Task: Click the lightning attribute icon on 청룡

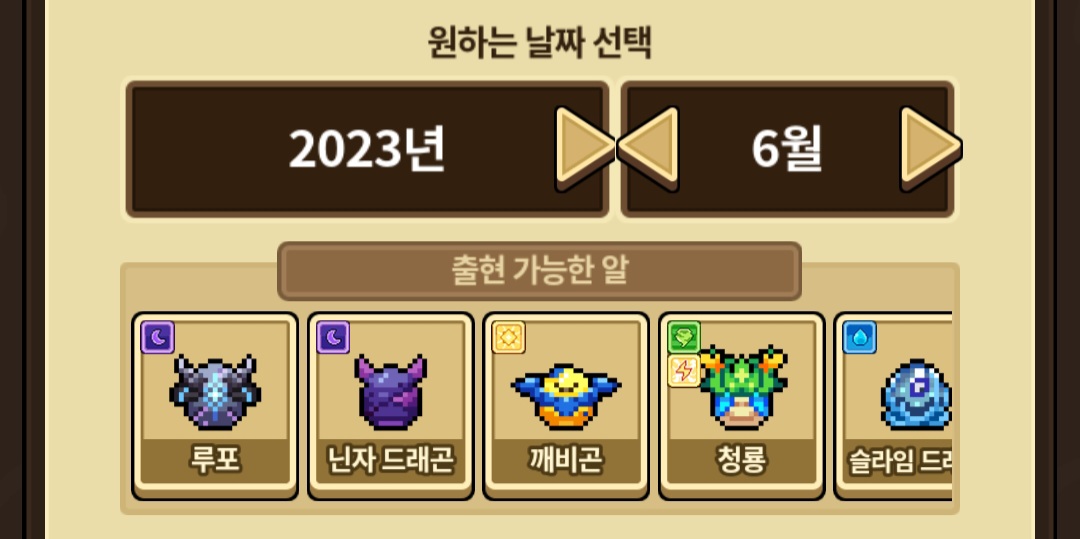Action: pos(685,371)
